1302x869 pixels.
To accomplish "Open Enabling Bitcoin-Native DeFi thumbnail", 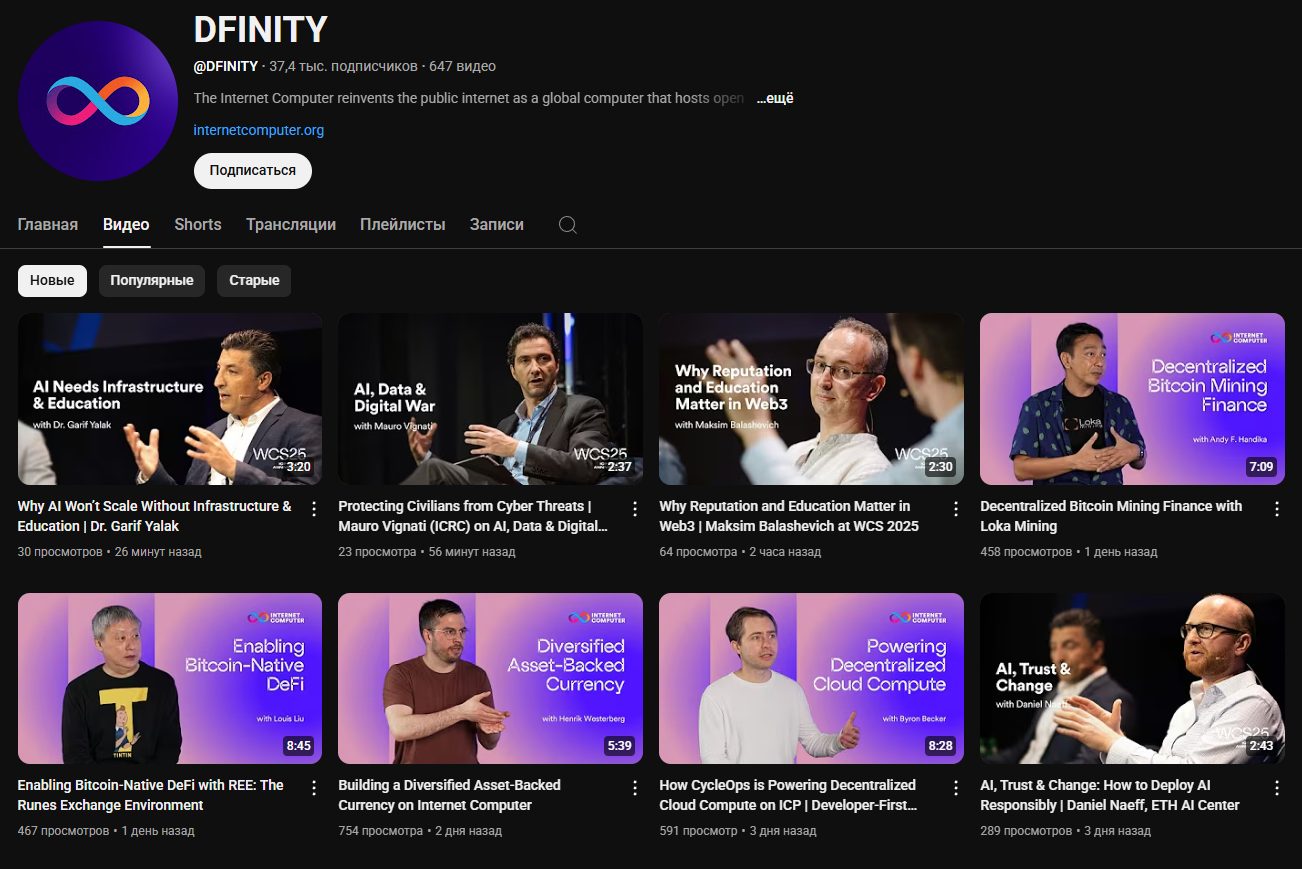I will tap(170, 679).
